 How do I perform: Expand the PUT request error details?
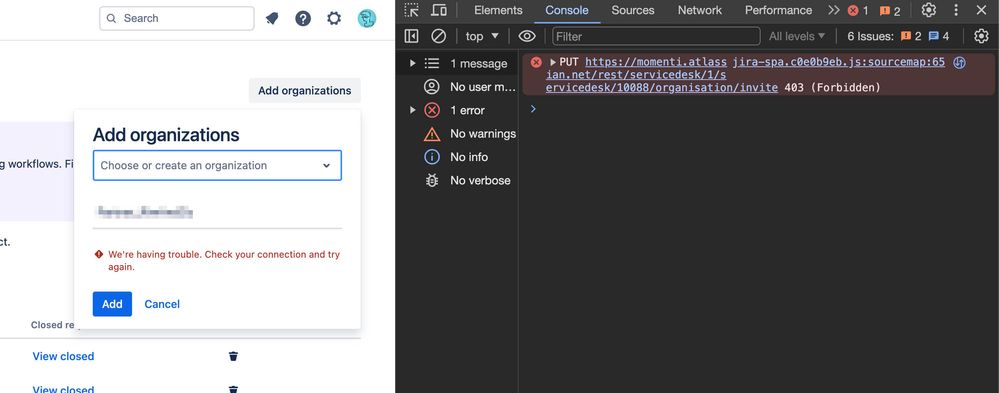click(553, 62)
